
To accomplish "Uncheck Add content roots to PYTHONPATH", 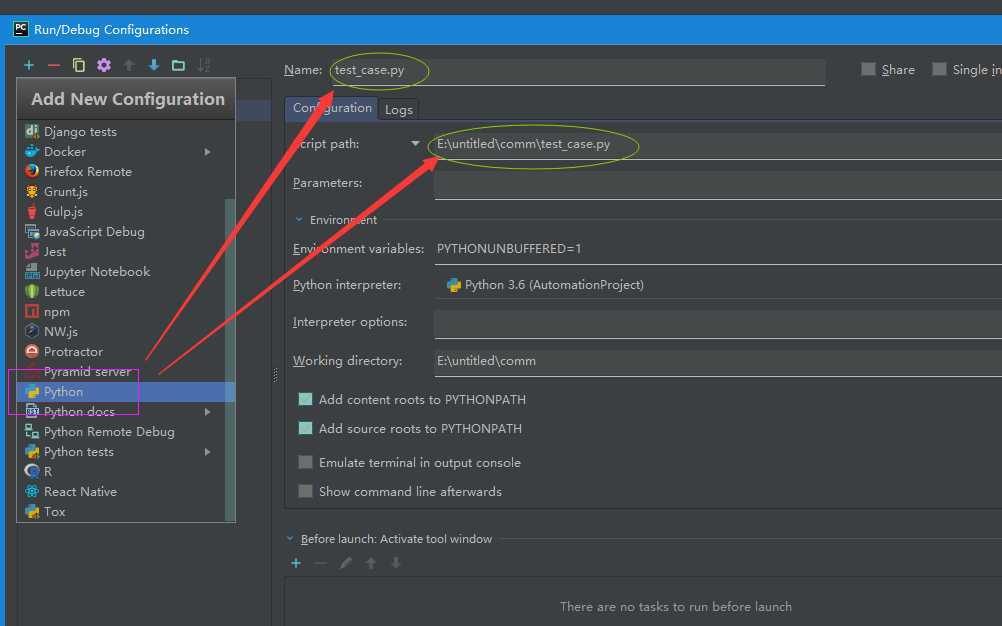I will point(305,399).
